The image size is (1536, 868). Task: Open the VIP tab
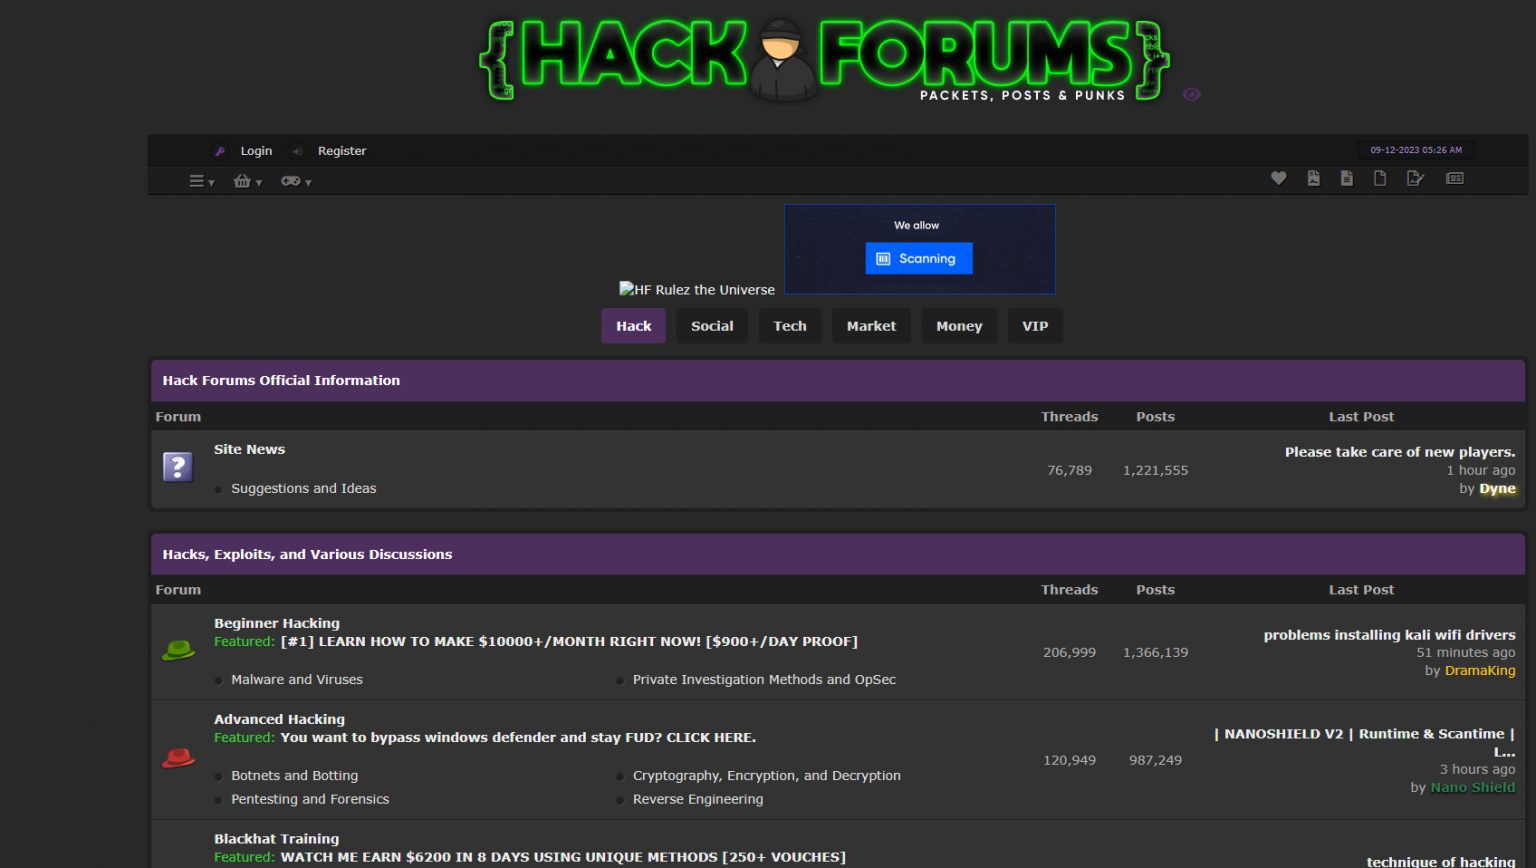click(1035, 326)
